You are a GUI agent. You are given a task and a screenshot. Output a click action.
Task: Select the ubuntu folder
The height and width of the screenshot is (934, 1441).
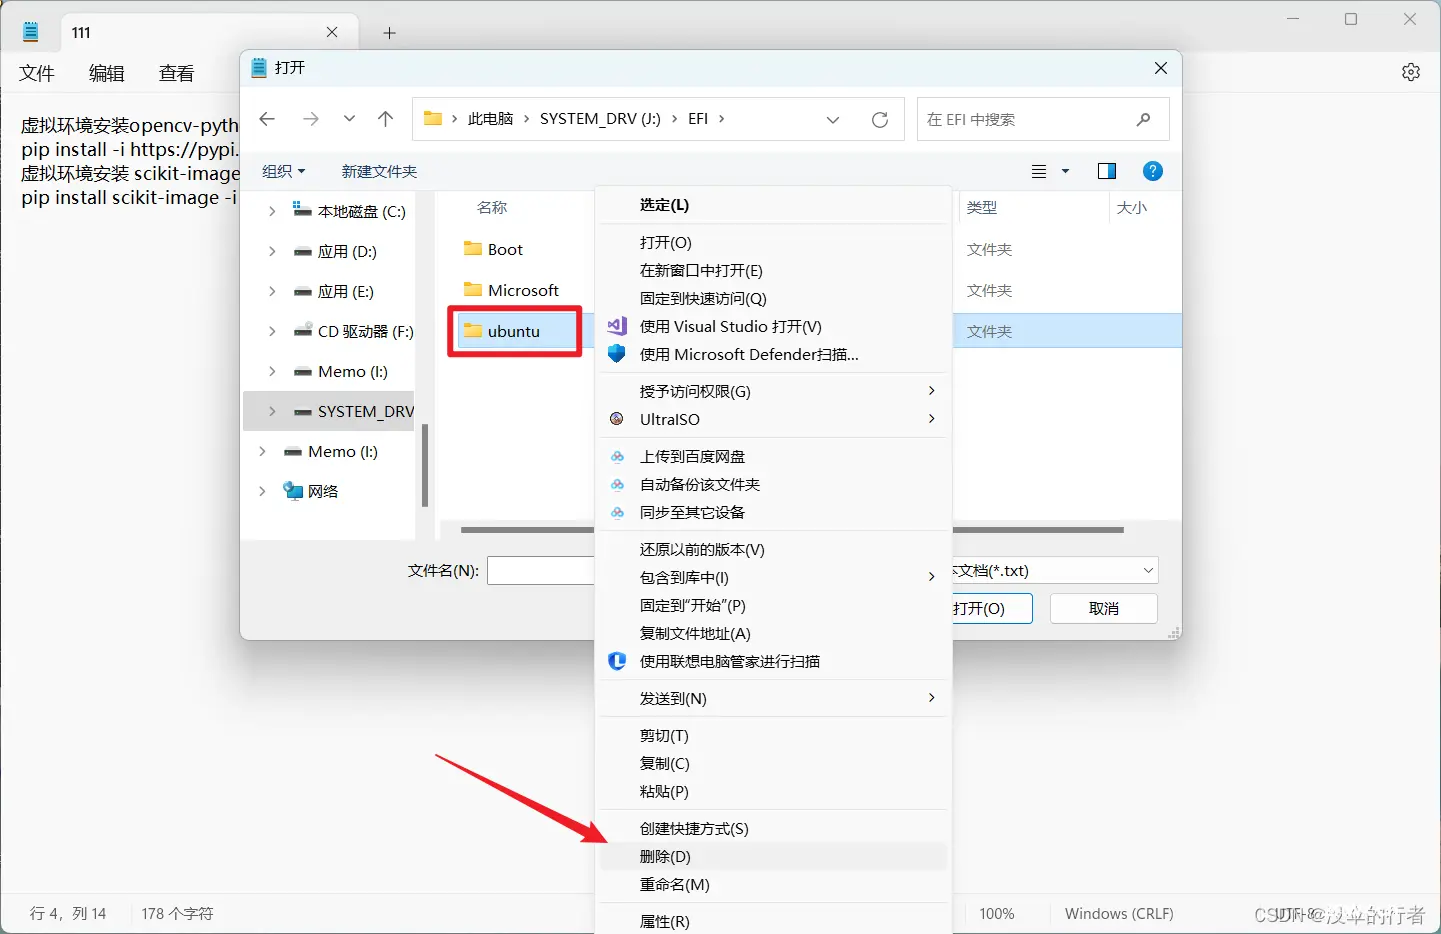point(502,331)
